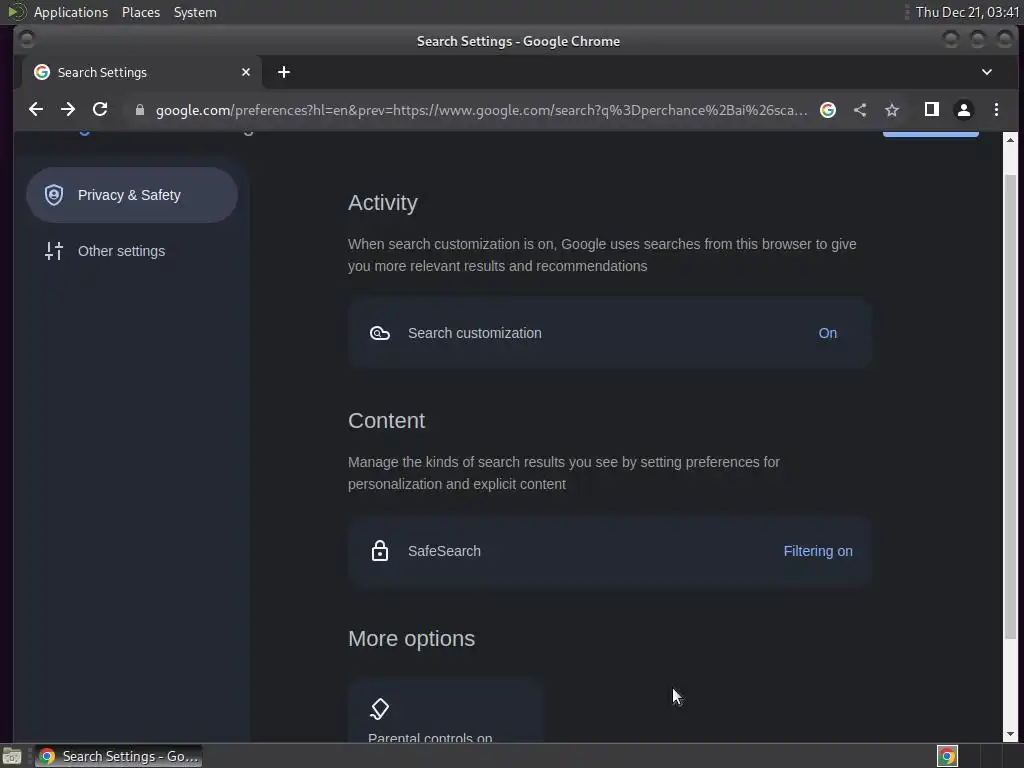Select Privacy & Safety in sidebar
This screenshot has height=768, width=1024.
pyautogui.click(x=132, y=195)
